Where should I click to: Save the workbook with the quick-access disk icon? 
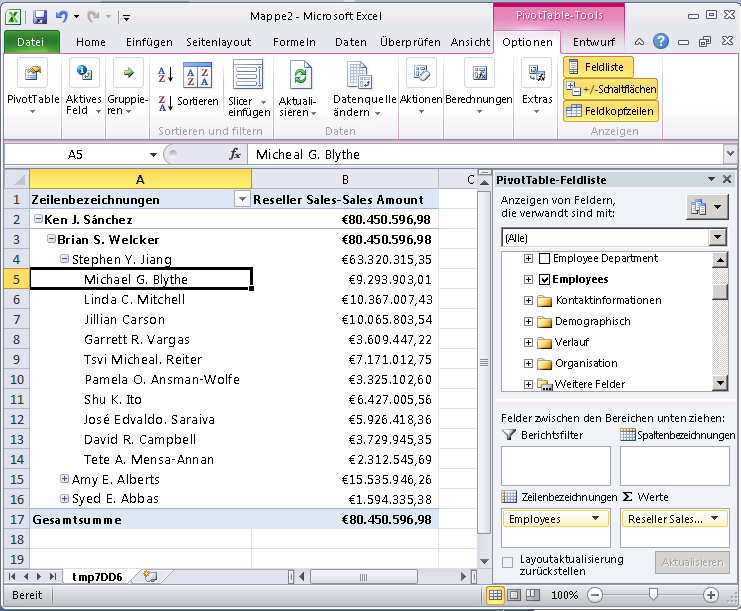tap(40, 16)
